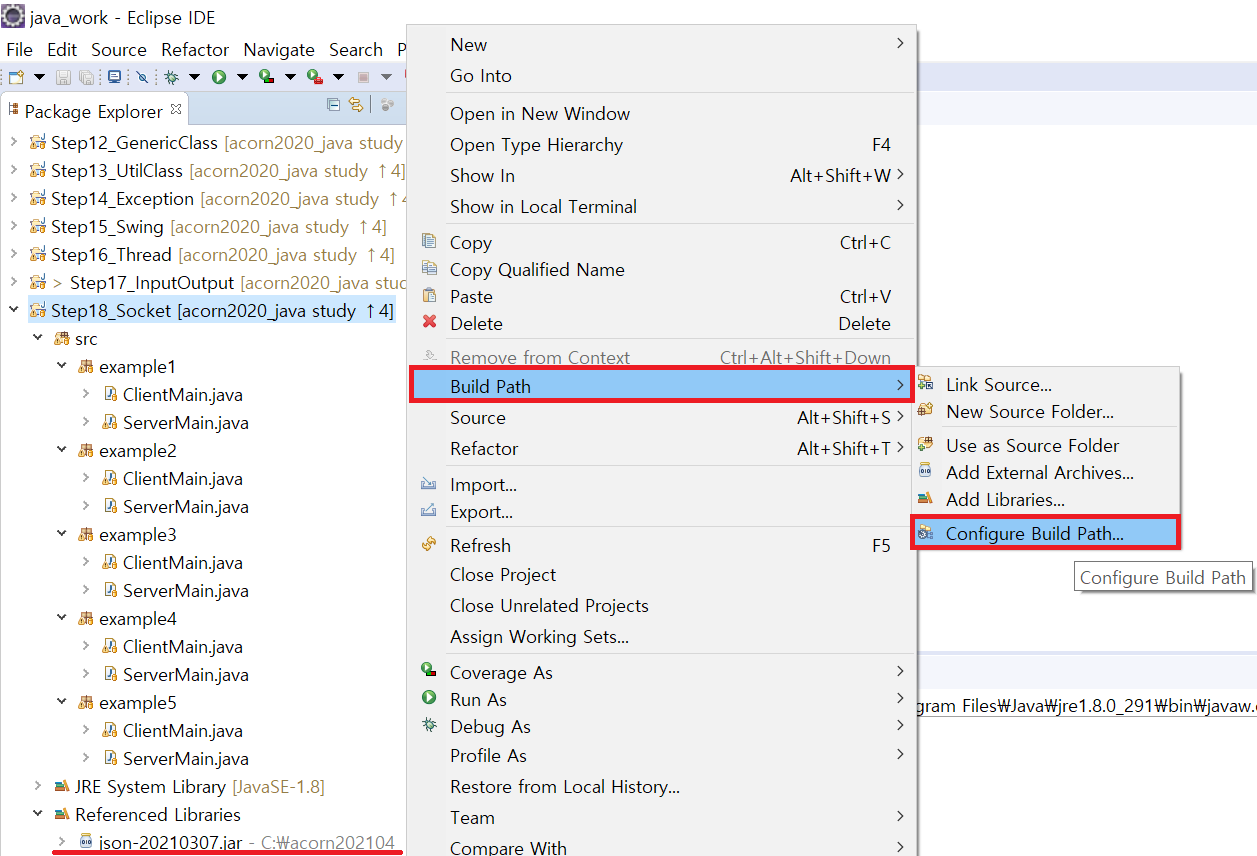Image resolution: width=1257 pixels, height=856 pixels.
Task: Click the Copy icon in the context menu
Action: pyautogui.click(x=430, y=242)
